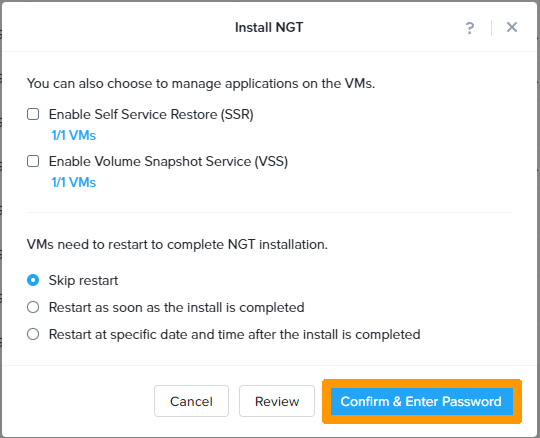Tick the Volume Snapshot Service checkbox

pos(33,161)
